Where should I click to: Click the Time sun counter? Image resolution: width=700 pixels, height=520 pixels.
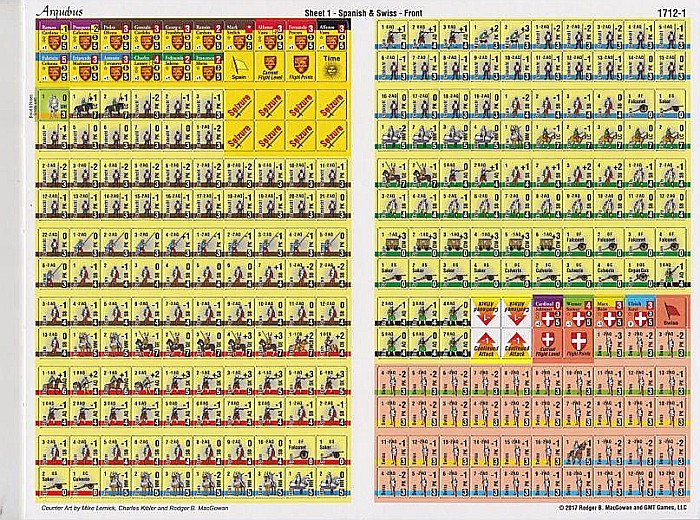pos(332,67)
